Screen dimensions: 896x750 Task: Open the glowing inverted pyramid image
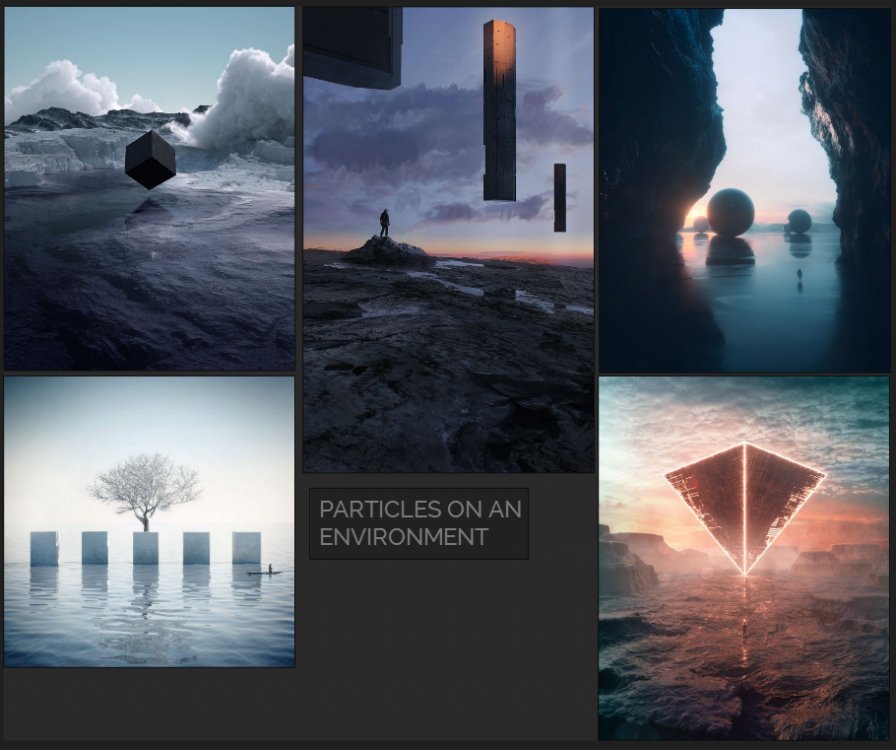(744, 558)
